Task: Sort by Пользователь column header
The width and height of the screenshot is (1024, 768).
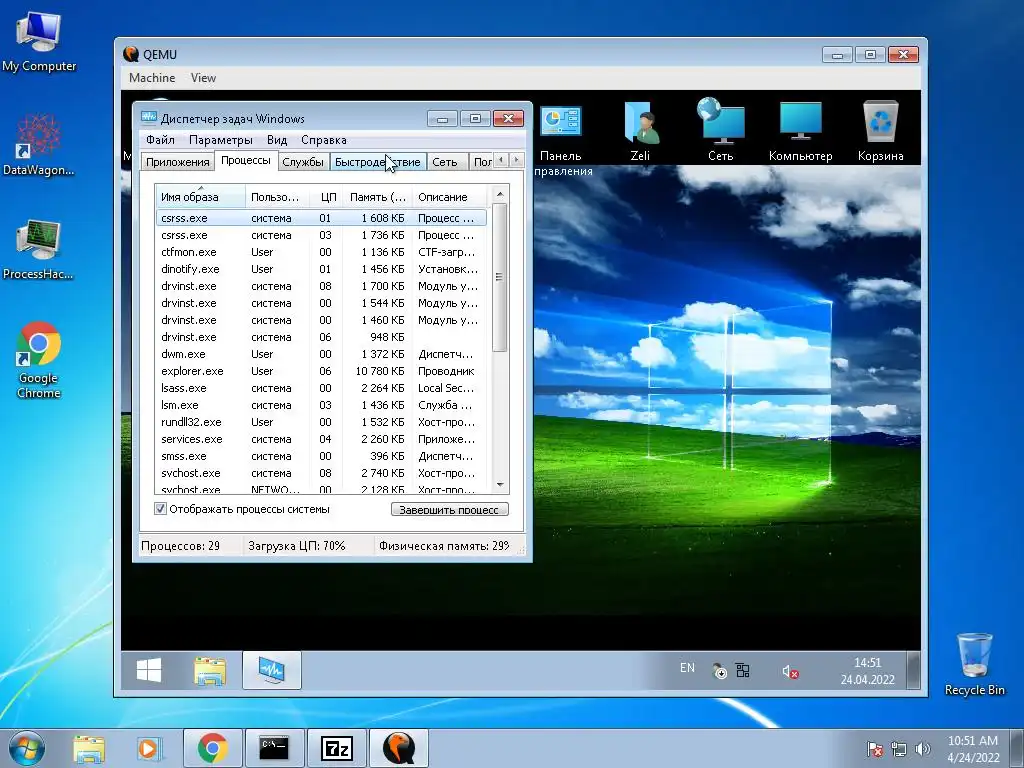Action: coord(277,197)
